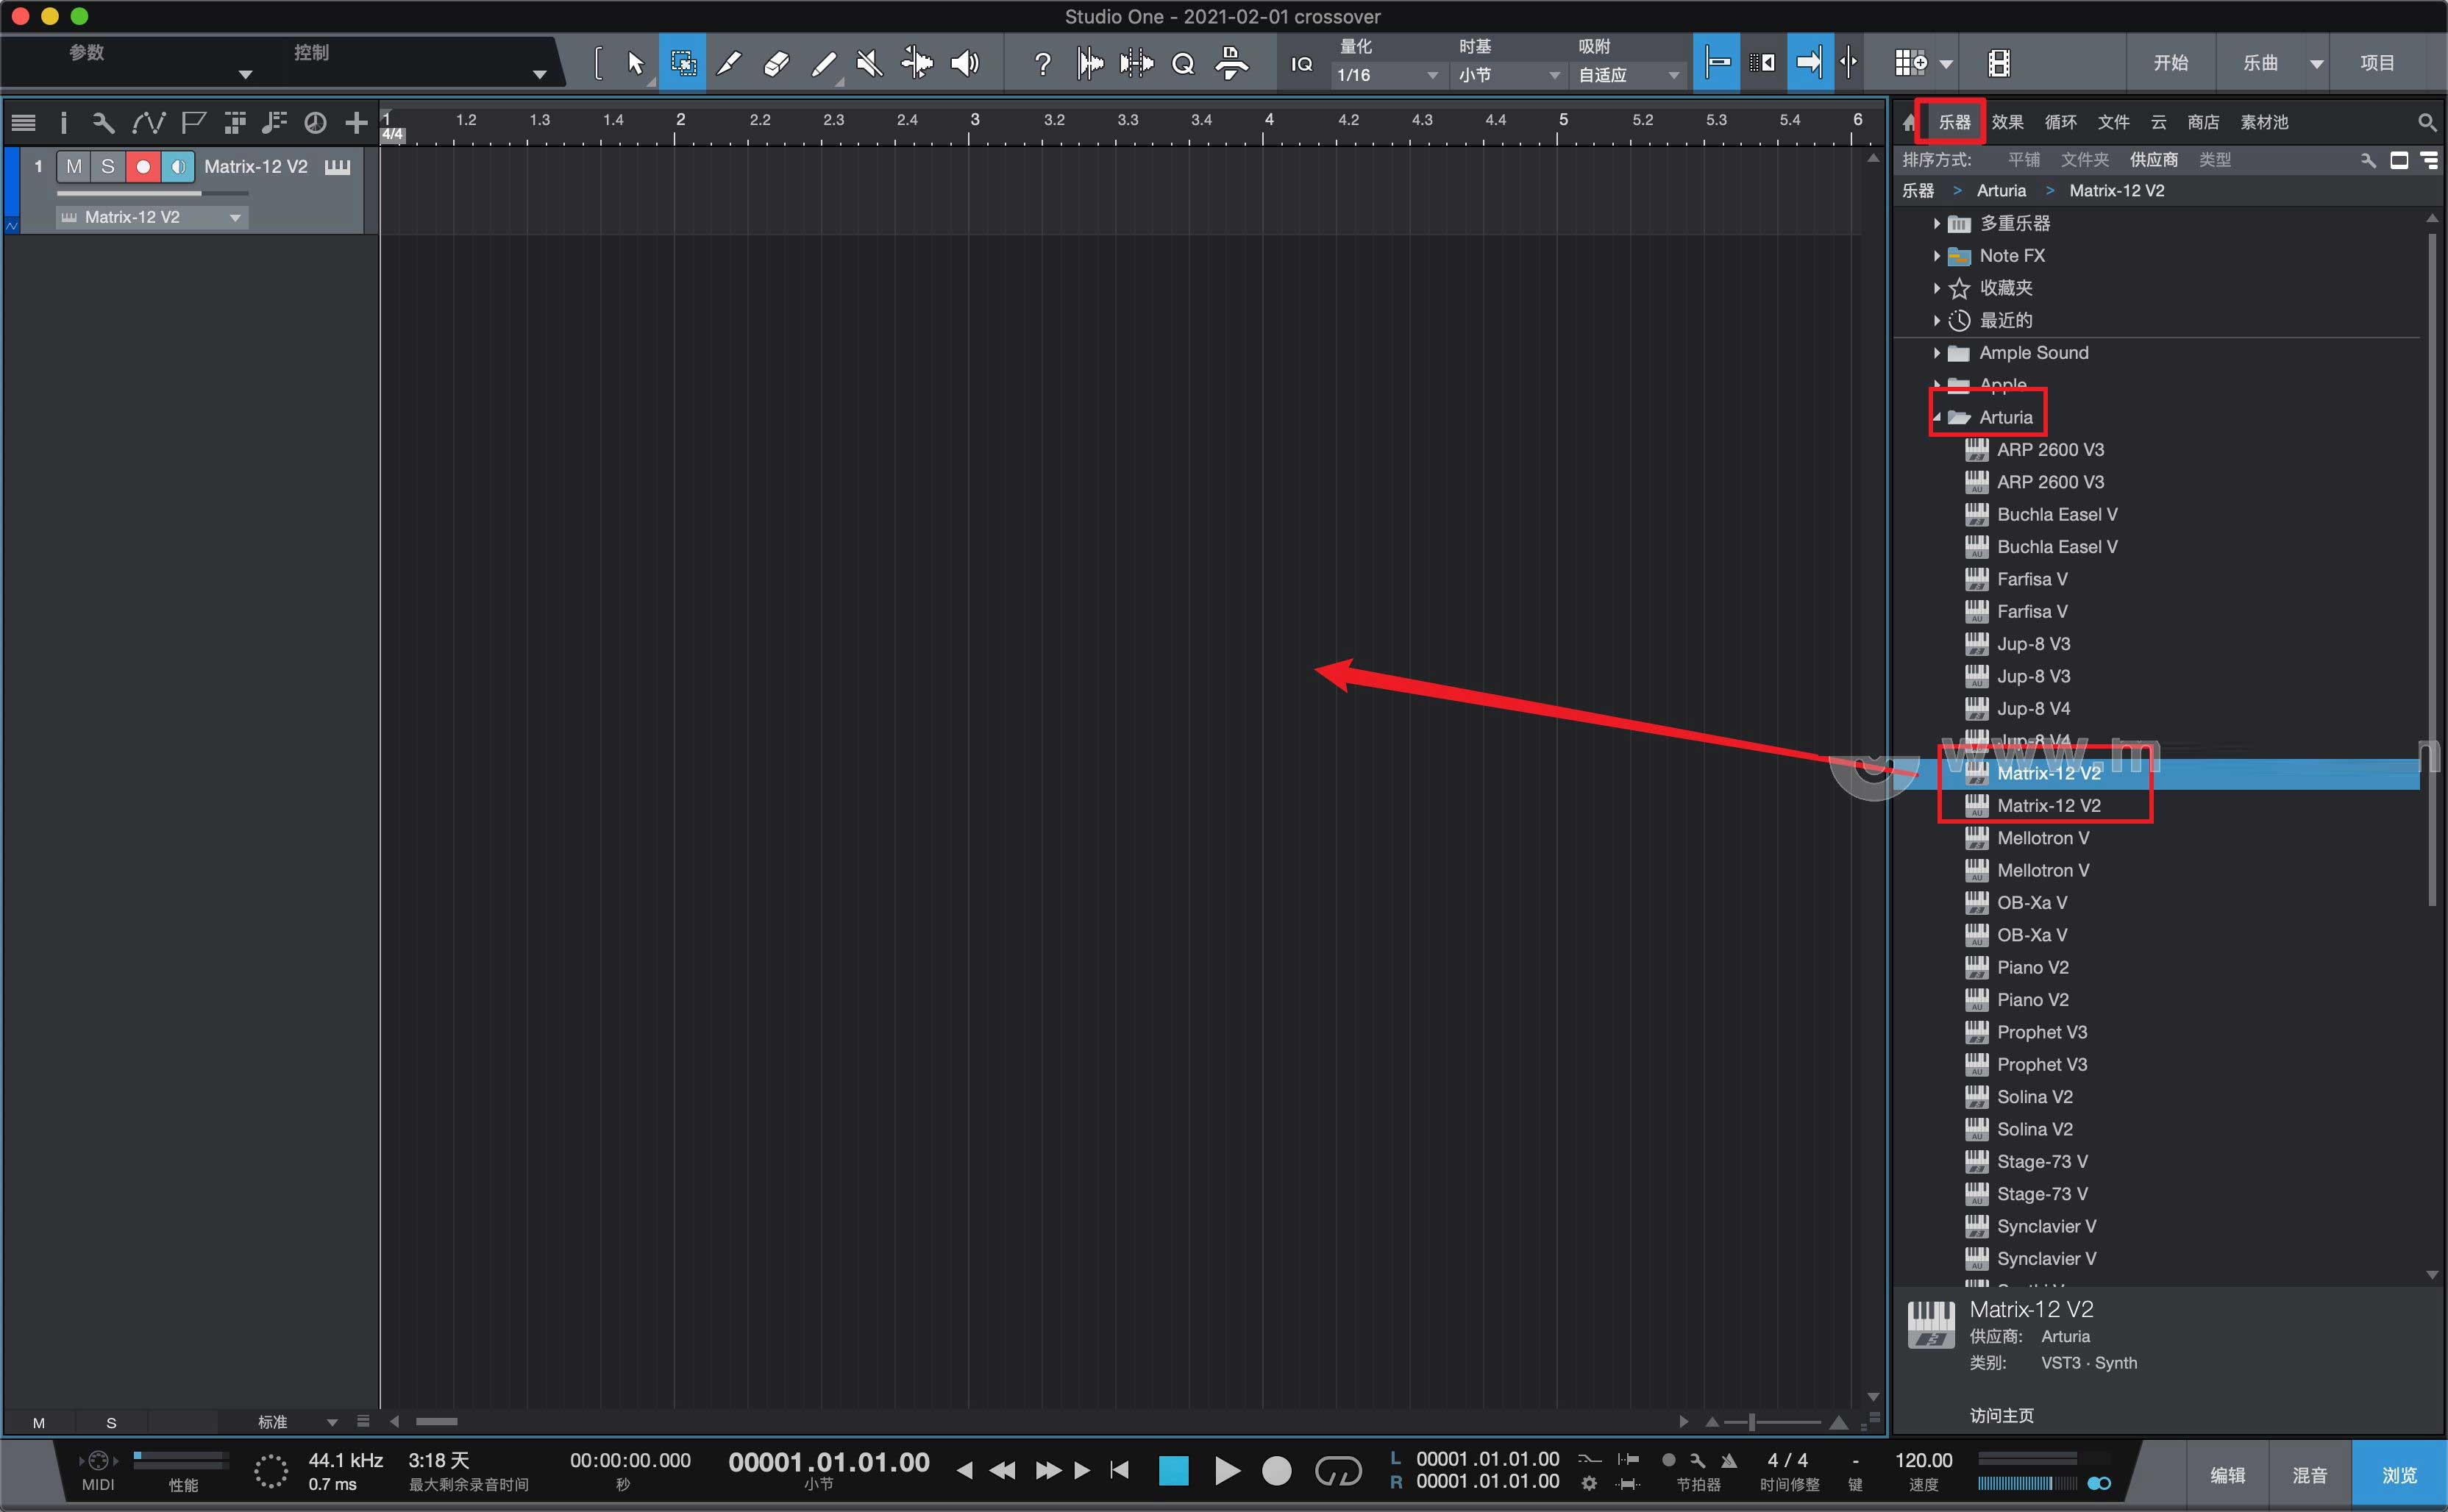
Task: Go to browser home icon
Action: pos(1909,122)
